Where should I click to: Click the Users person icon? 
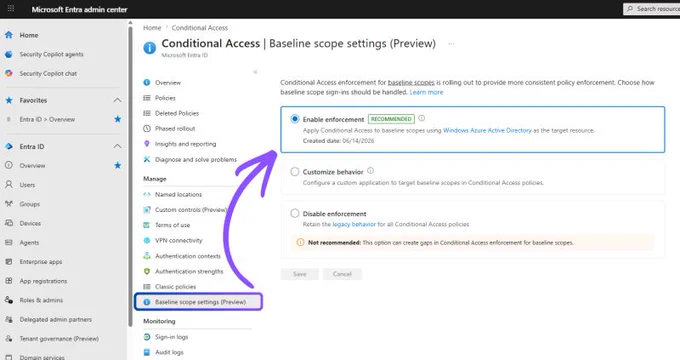pyautogui.click(x=9, y=185)
